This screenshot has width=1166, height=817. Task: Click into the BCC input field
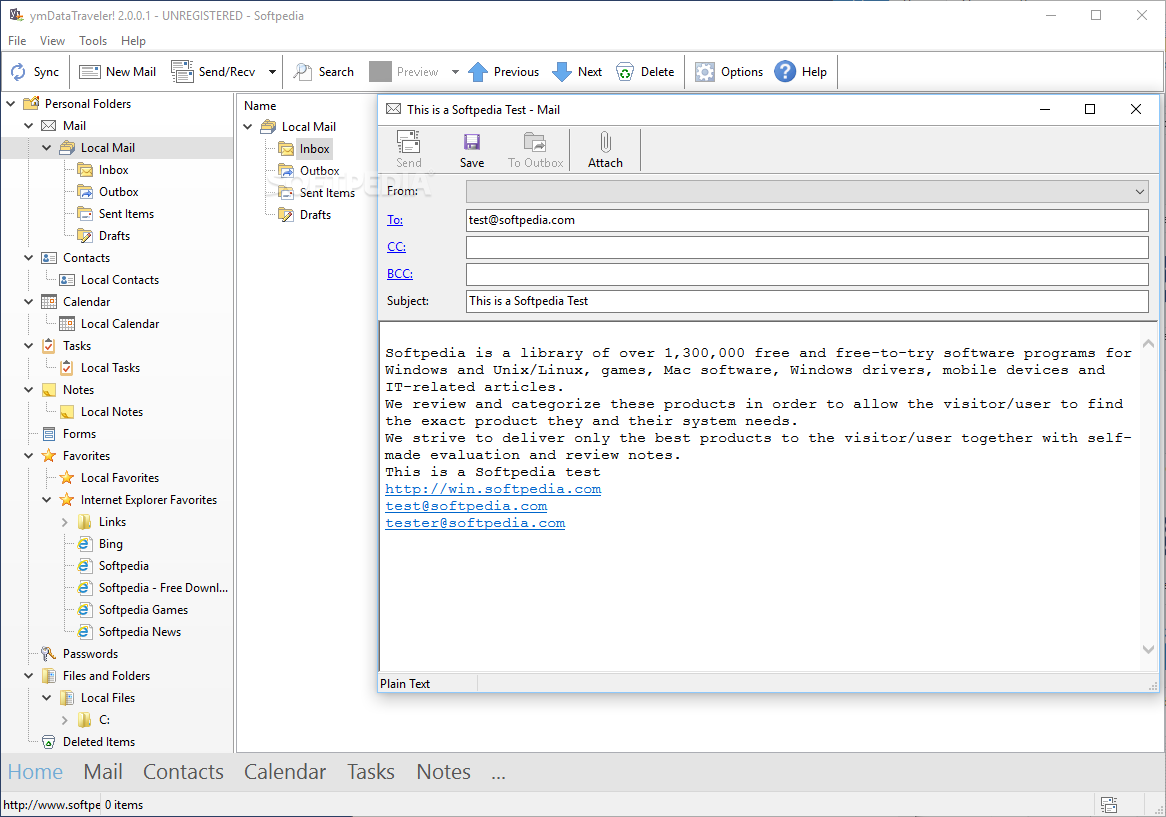[x=807, y=274]
